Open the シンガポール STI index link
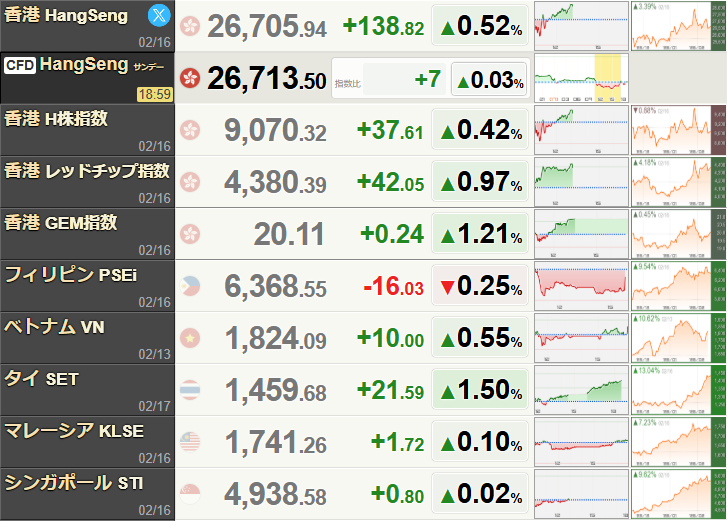The image size is (727, 521). click(74, 483)
